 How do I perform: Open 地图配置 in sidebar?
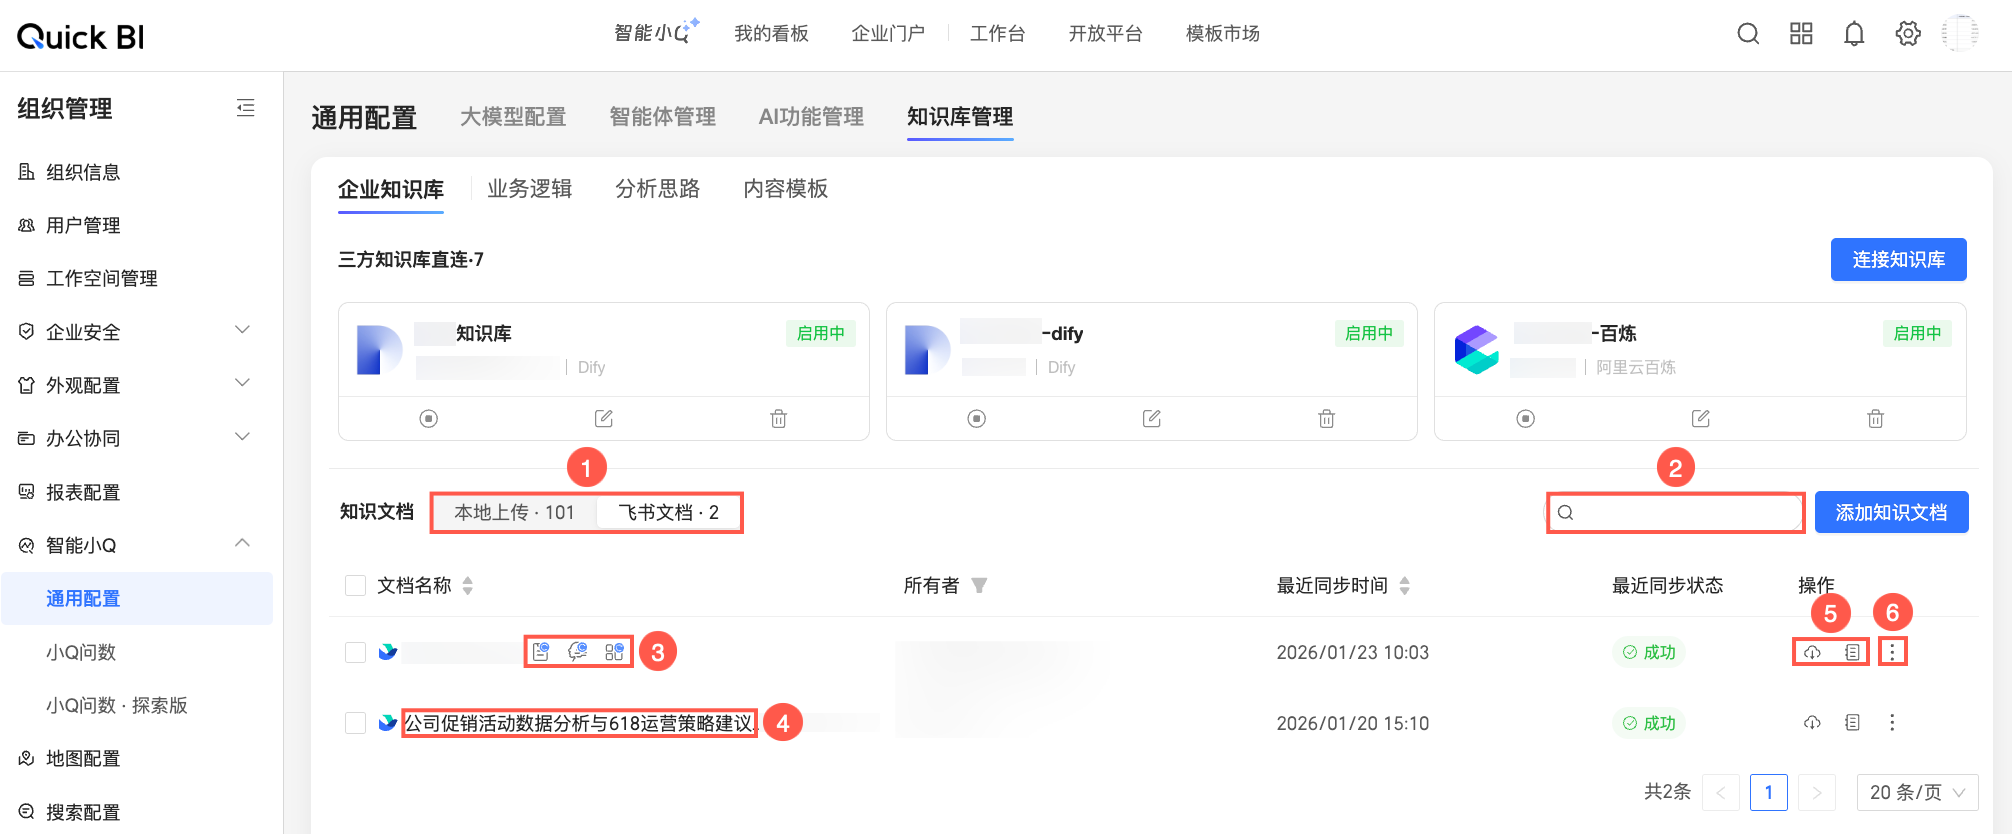tap(83, 759)
